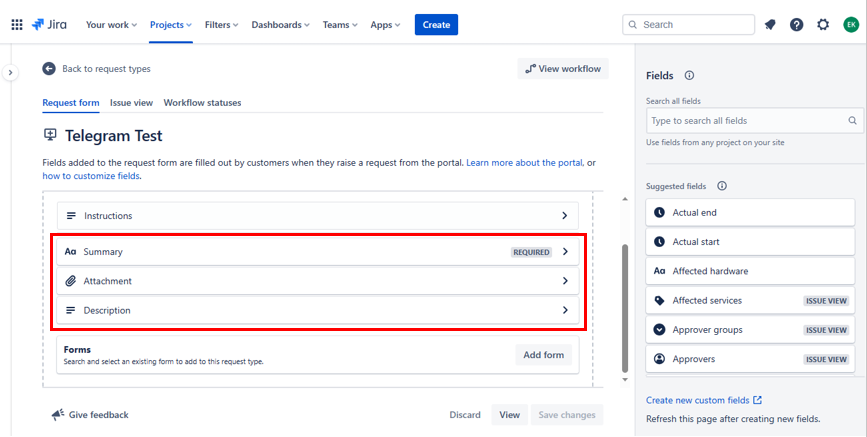Click the notifications icon in the top bar
This screenshot has height=437, width=867.
(x=770, y=24)
